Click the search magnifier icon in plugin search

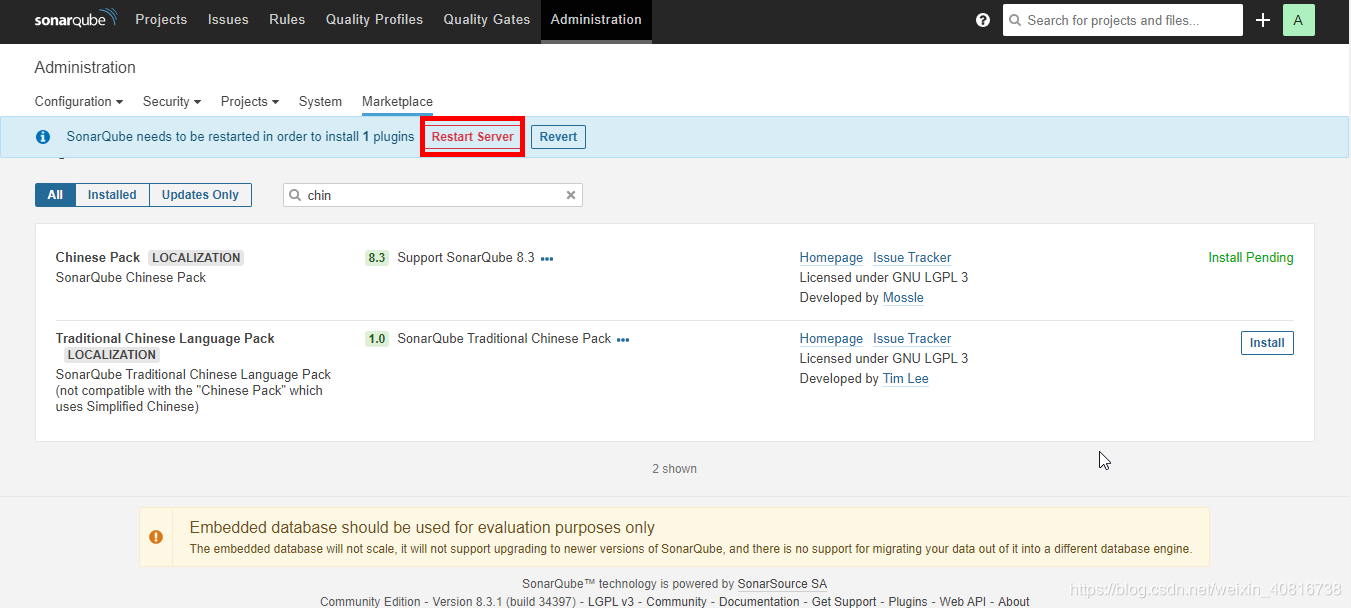296,196
